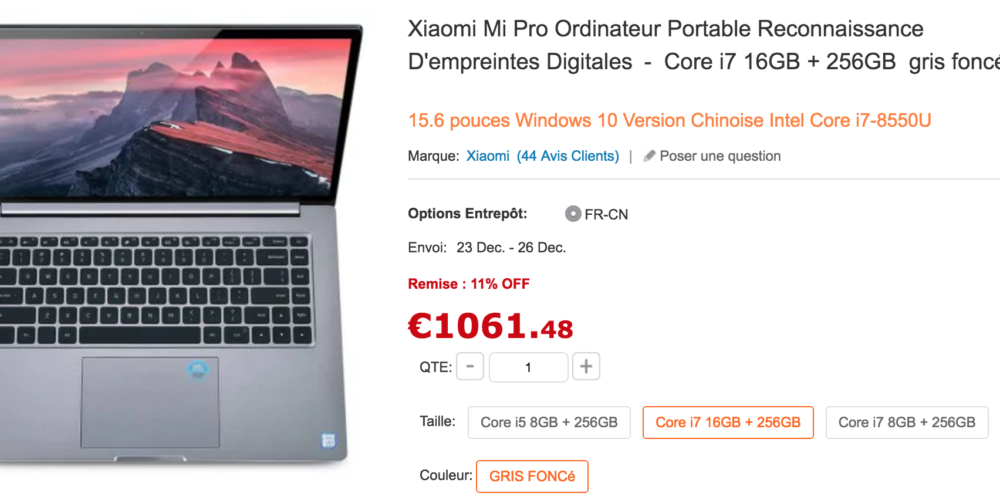Click the Remise : 11% OFF label
Viewport: 1000px width, 500px height.
pyautogui.click(x=469, y=284)
